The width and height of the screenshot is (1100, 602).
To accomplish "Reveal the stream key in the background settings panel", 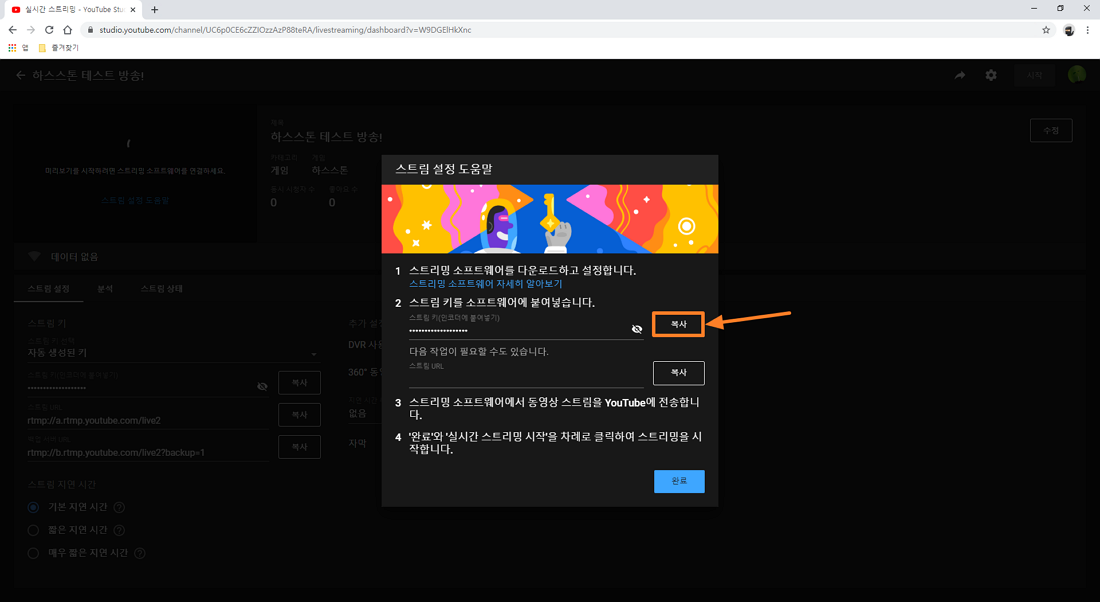I will click(x=262, y=387).
